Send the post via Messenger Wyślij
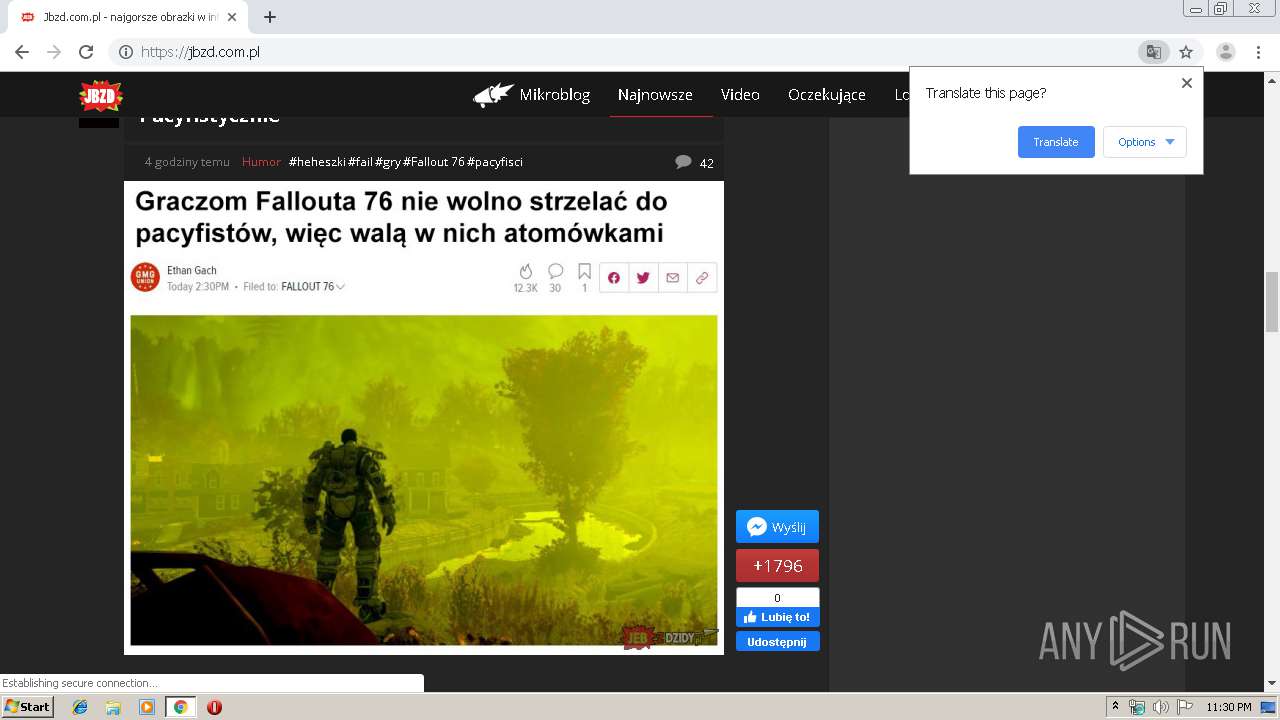 777,527
